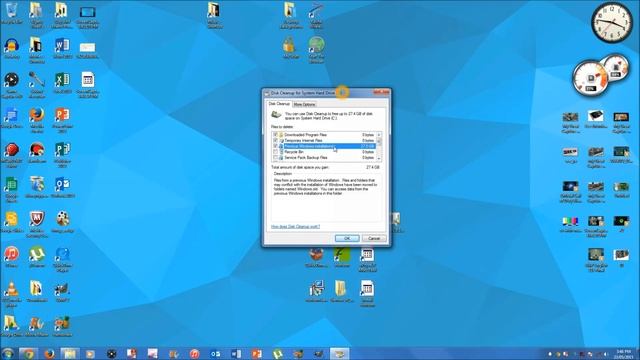Switch to the More Options tab
This screenshot has height=360, width=640.
tap(304, 104)
